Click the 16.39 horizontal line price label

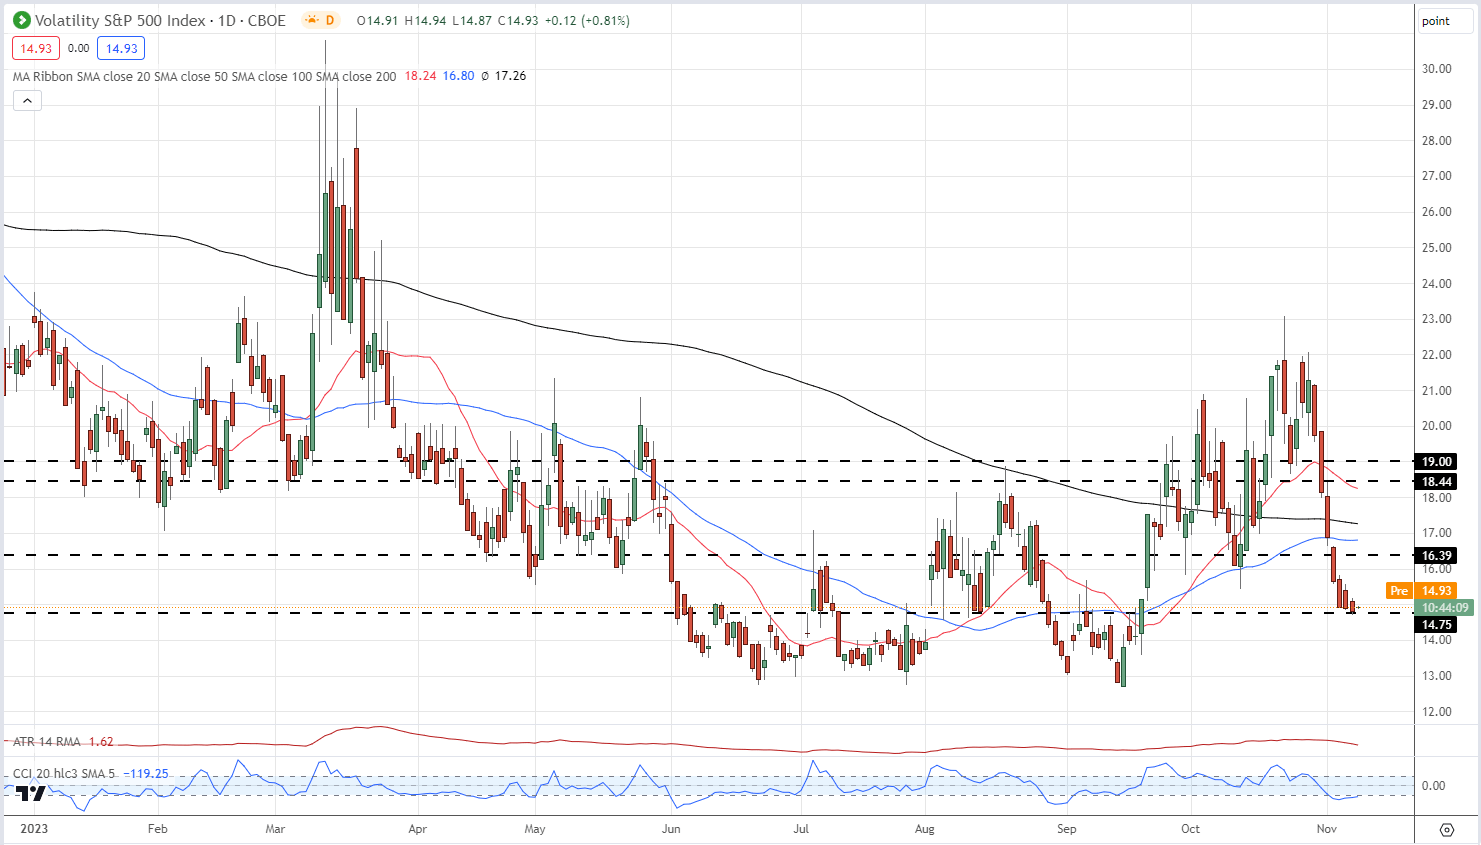(1437, 555)
